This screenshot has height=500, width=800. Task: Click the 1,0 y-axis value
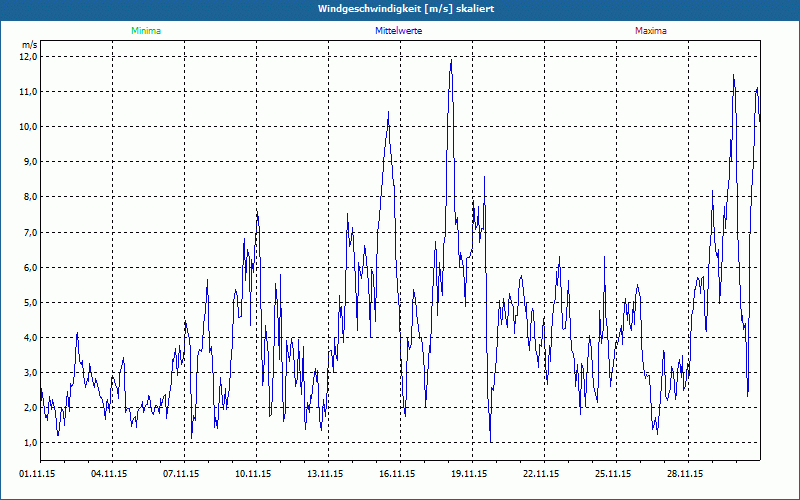(x=31, y=443)
